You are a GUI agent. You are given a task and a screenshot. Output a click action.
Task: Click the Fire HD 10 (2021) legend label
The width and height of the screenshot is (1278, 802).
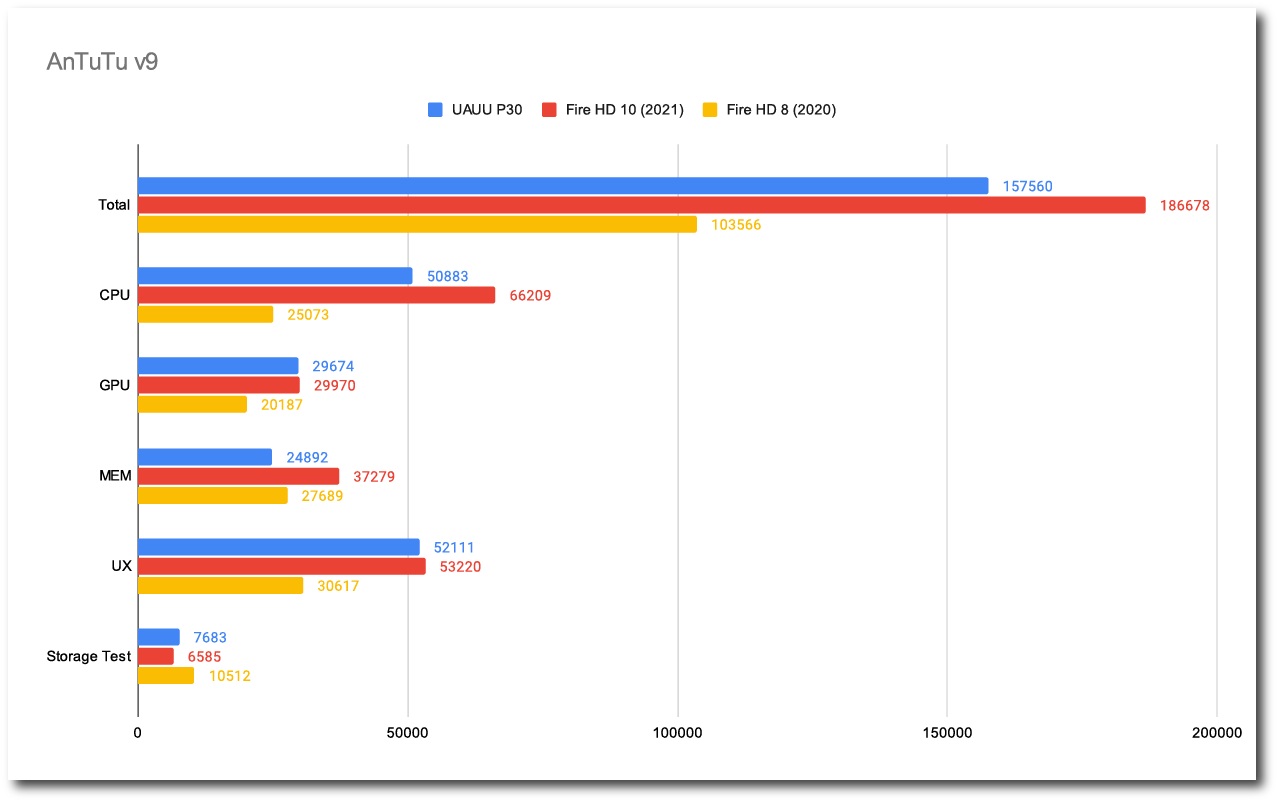tap(624, 110)
